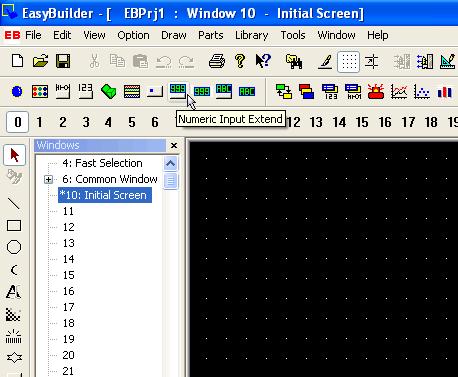The width and height of the screenshot is (458, 377).
Task: Click the bar graph icon
Action: (x=445, y=92)
